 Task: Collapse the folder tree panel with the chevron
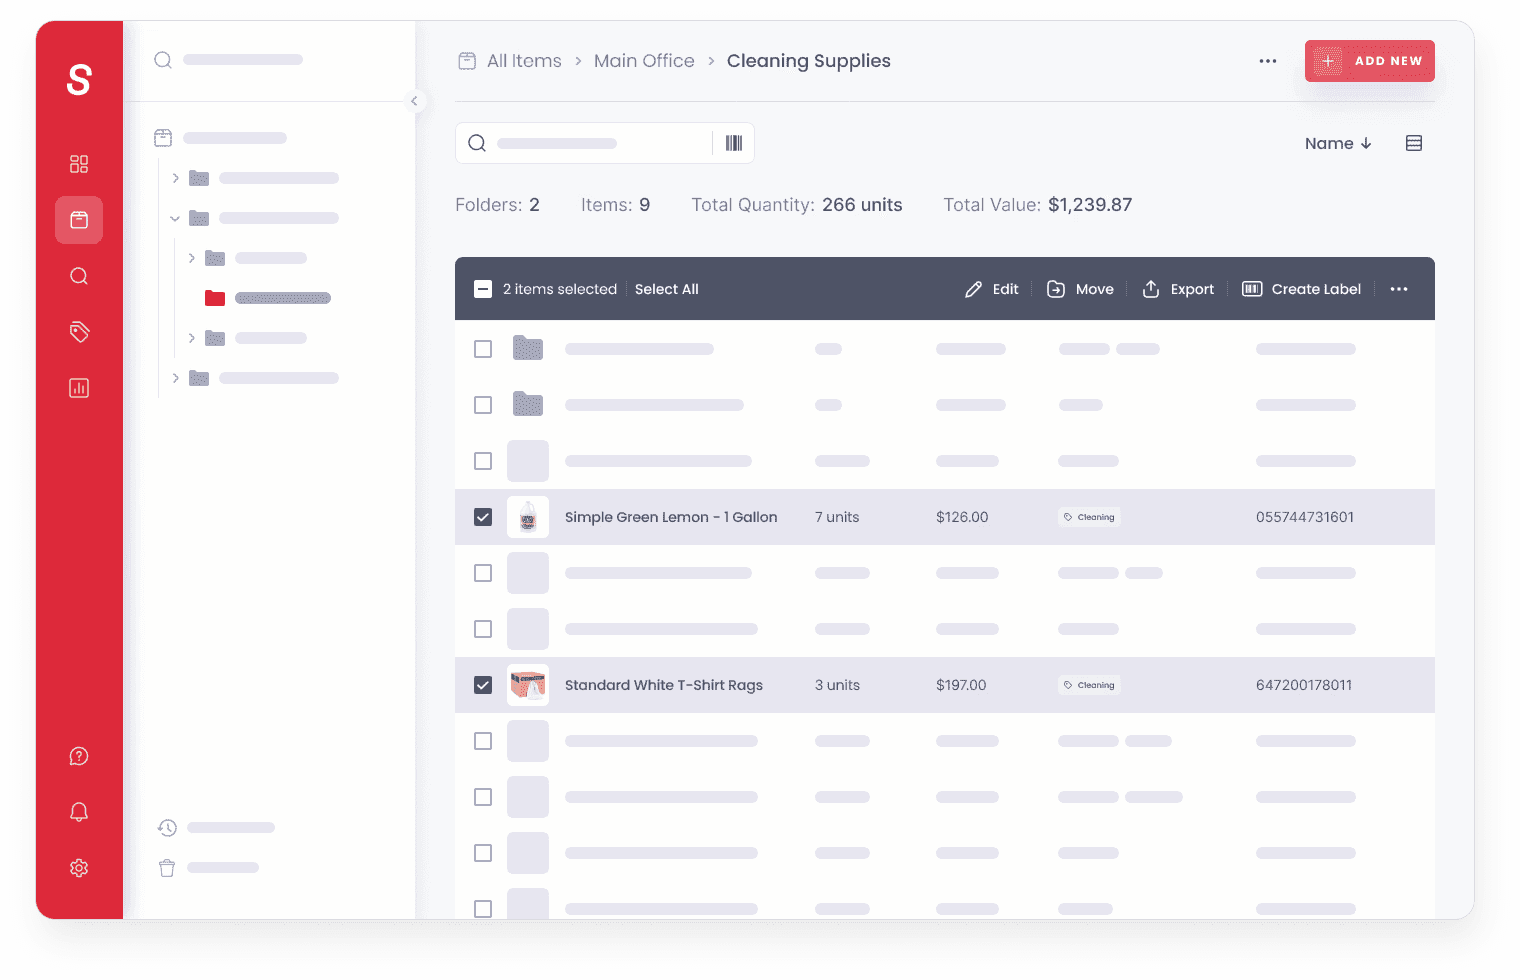click(x=415, y=101)
